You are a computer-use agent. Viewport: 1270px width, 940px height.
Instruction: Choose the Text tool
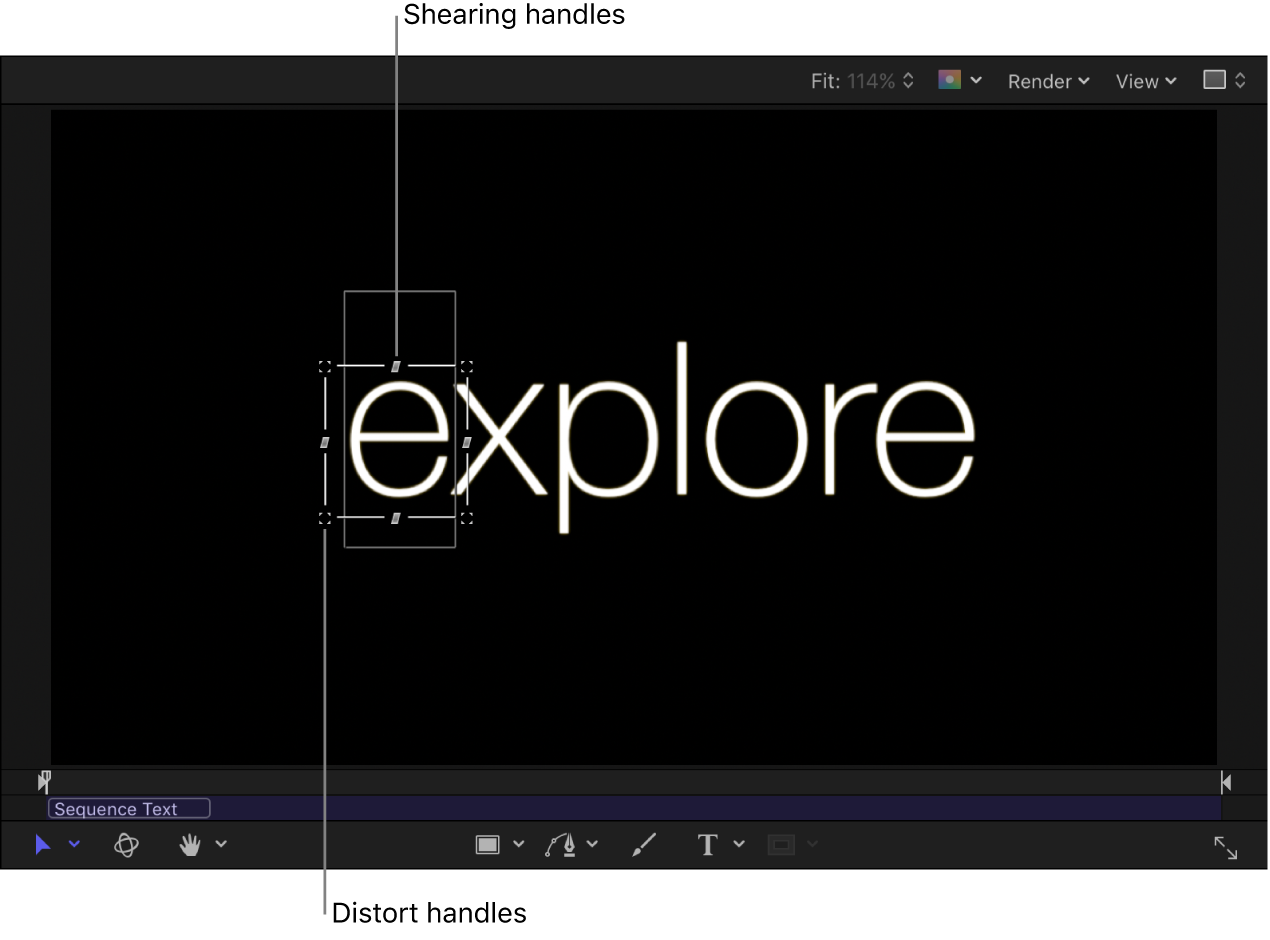pyautogui.click(x=708, y=845)
